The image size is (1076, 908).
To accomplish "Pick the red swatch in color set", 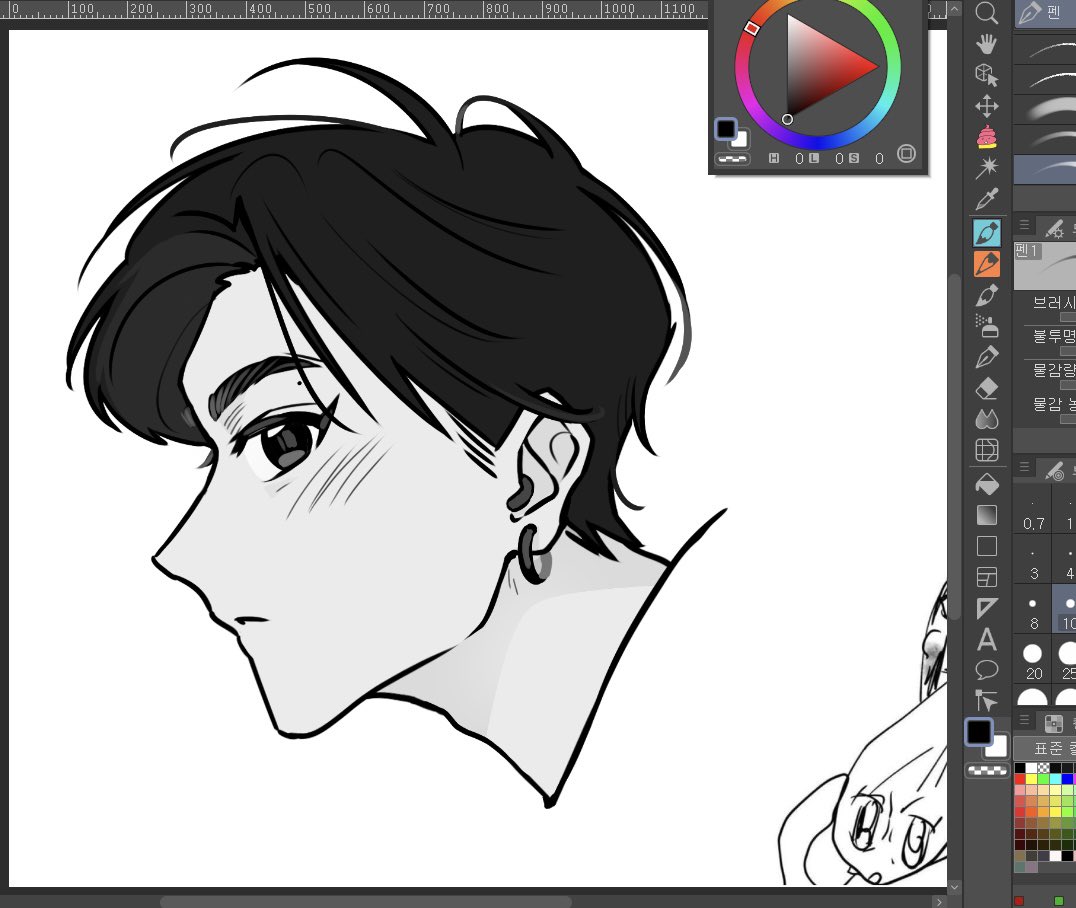I will (x=1020, y=779).
